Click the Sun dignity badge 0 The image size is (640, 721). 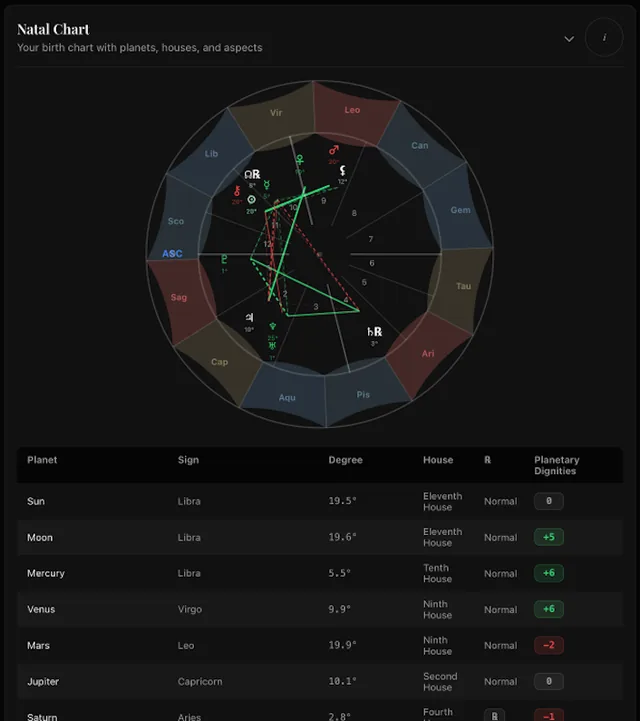click(x=549, y=501)
